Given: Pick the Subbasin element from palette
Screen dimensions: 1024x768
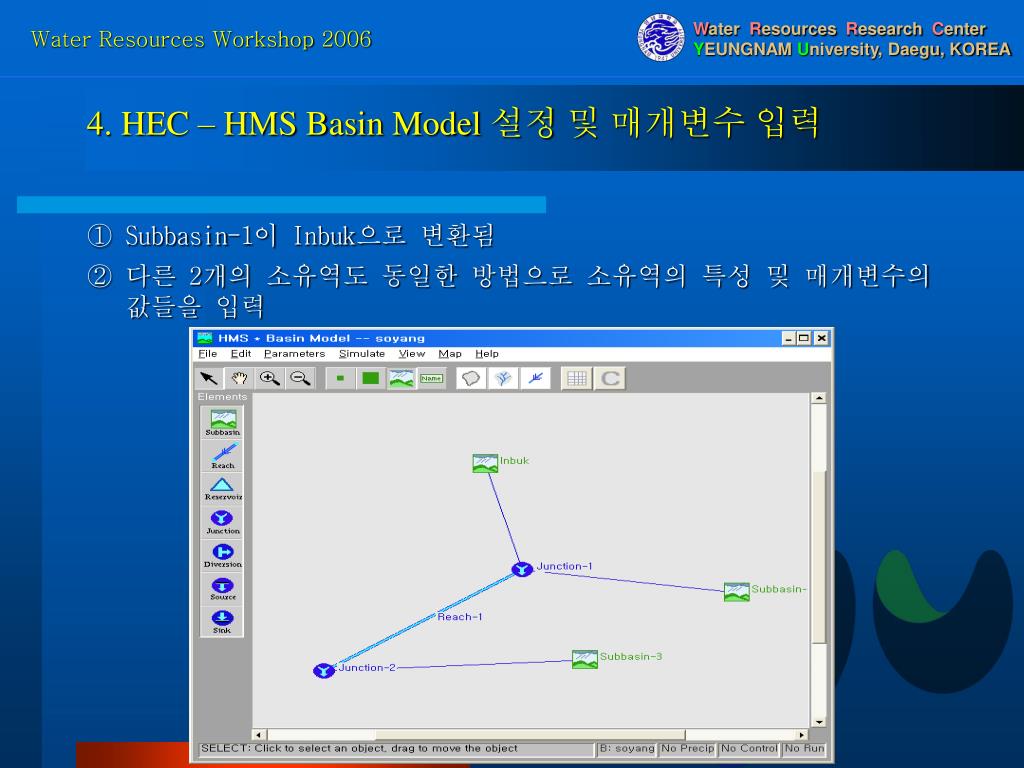Looking at the screenshot, I should pos(222,423).
